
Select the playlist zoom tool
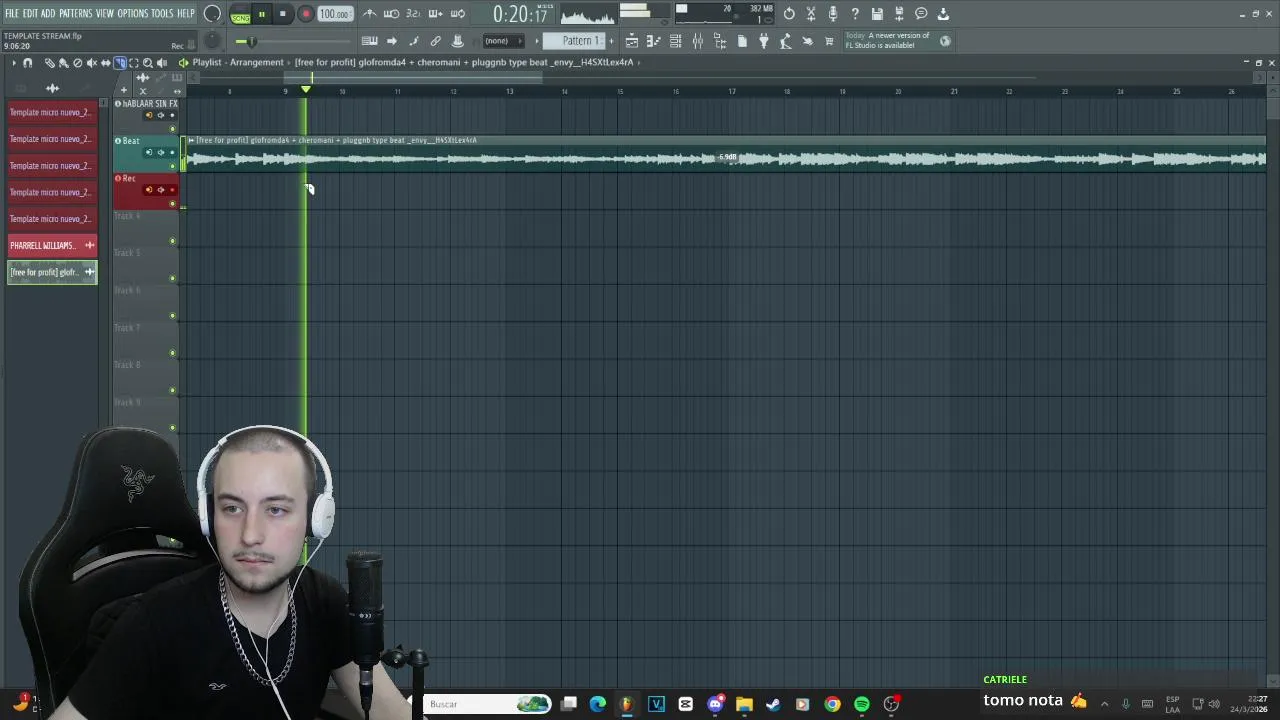tap(147, 63)
